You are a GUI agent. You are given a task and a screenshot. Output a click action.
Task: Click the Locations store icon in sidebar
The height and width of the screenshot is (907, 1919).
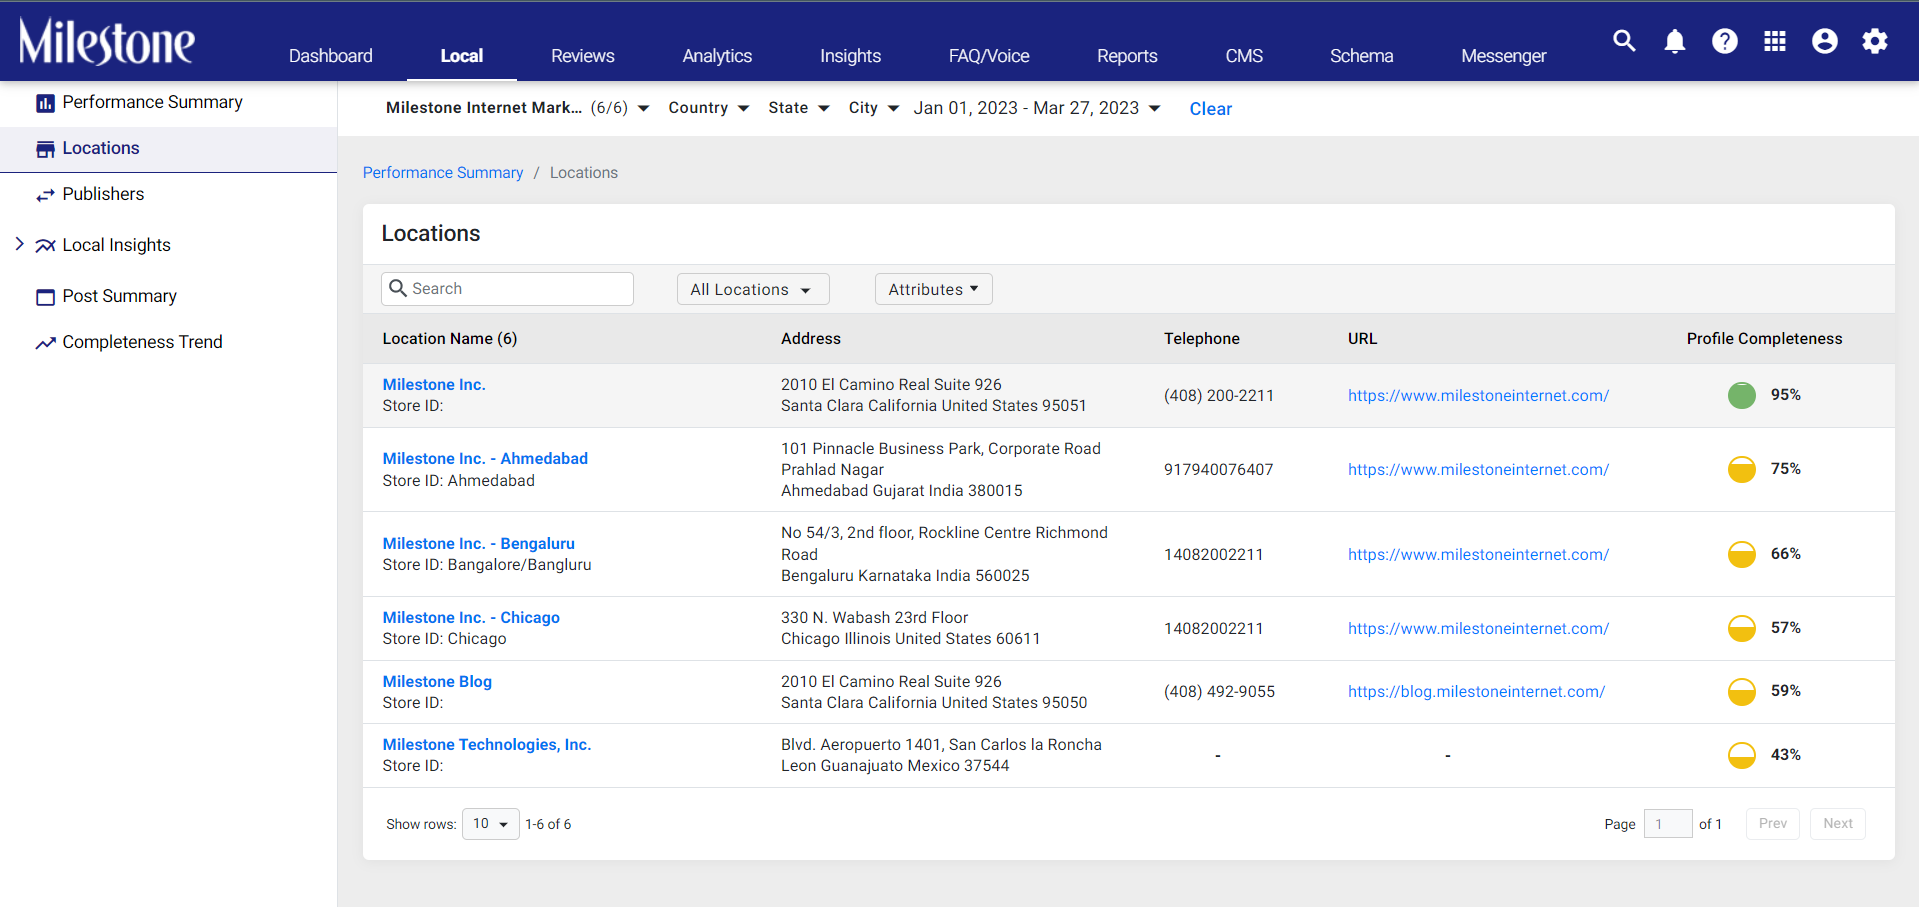click(45, 149)
